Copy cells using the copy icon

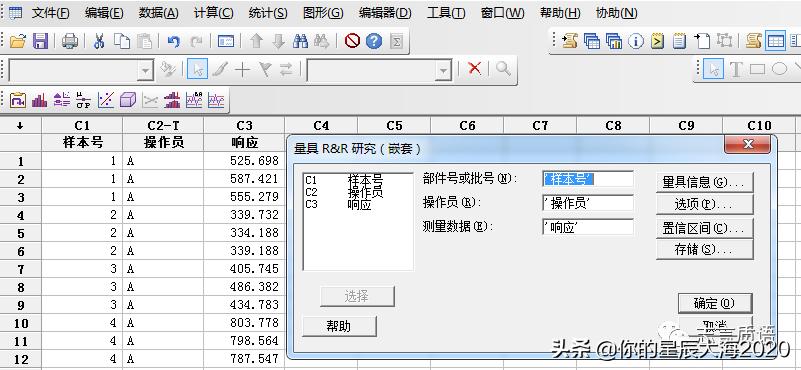point(122,41)
